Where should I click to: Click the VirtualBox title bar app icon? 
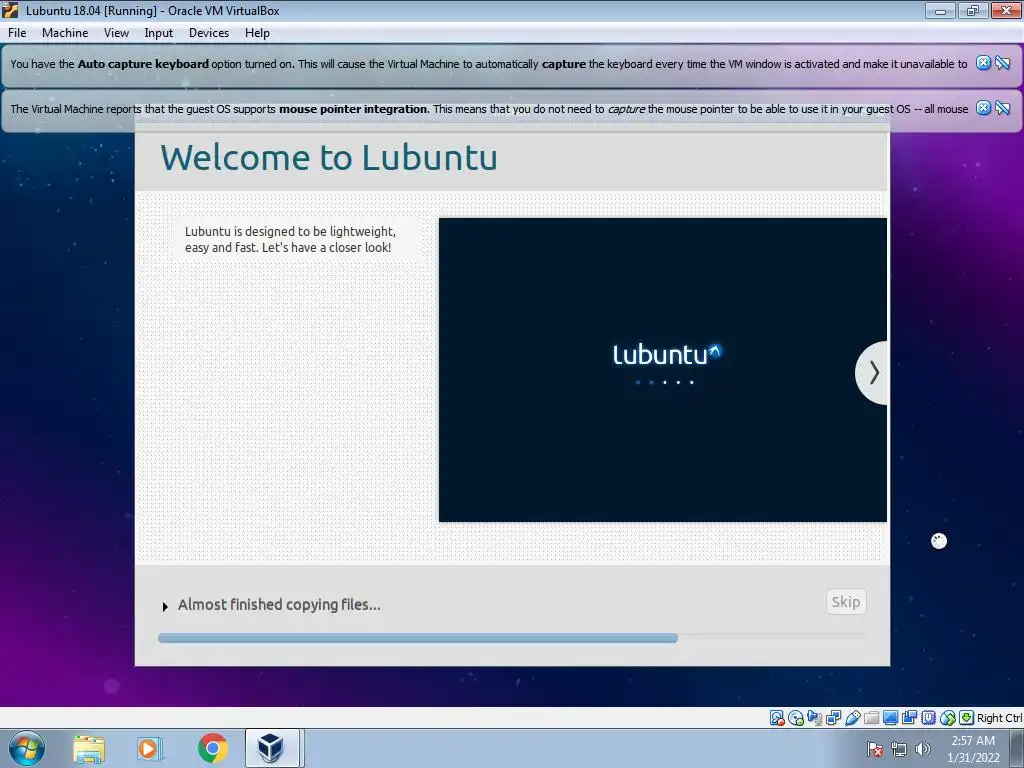click(x=10, y=10)
